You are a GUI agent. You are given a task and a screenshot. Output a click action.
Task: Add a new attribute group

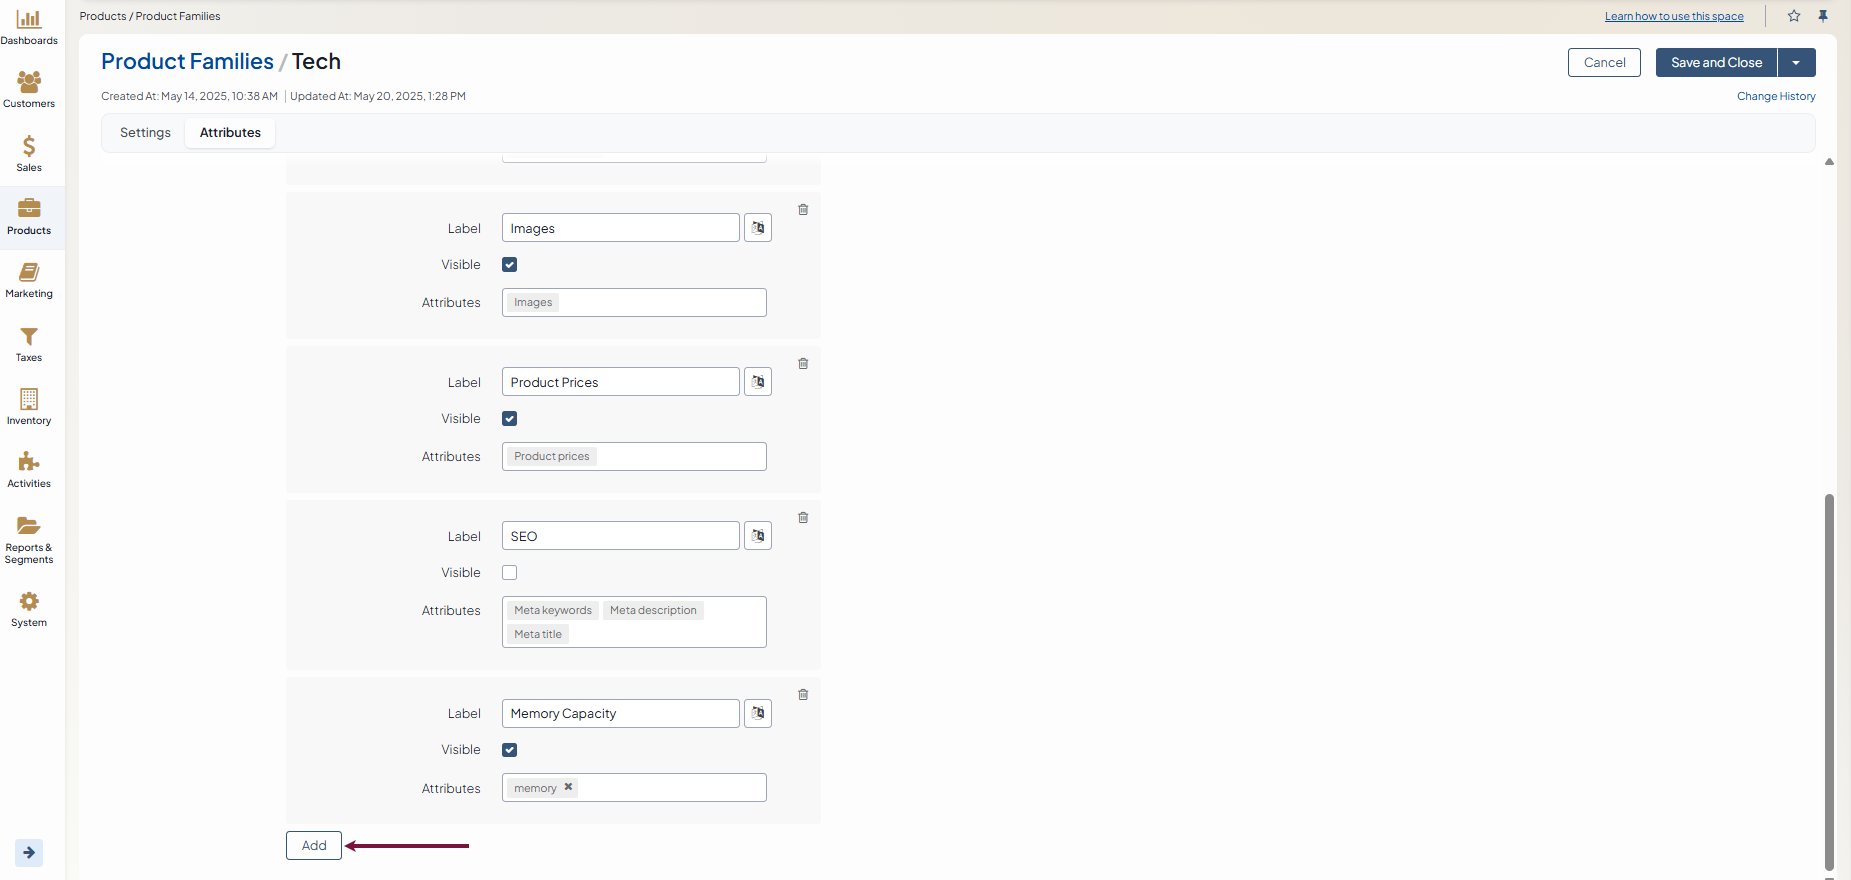coord(314,846)
